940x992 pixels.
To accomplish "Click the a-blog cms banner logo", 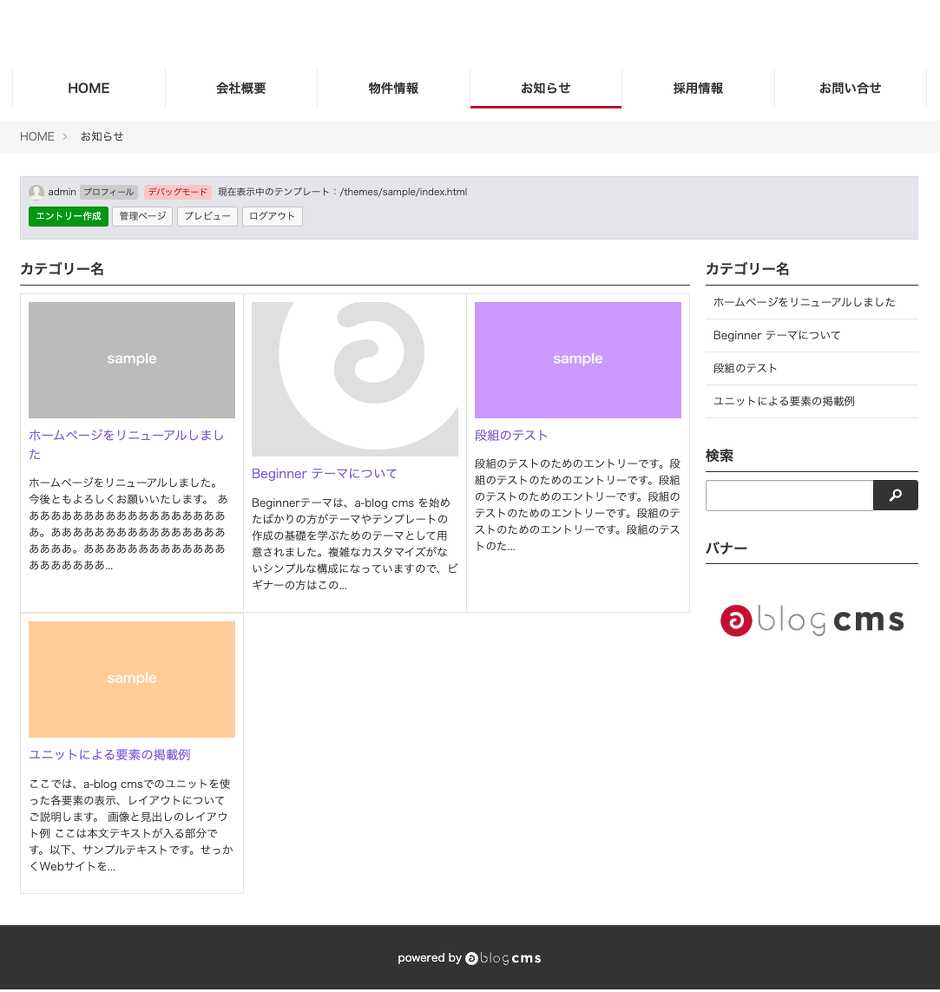I will (x=811, y=621).
